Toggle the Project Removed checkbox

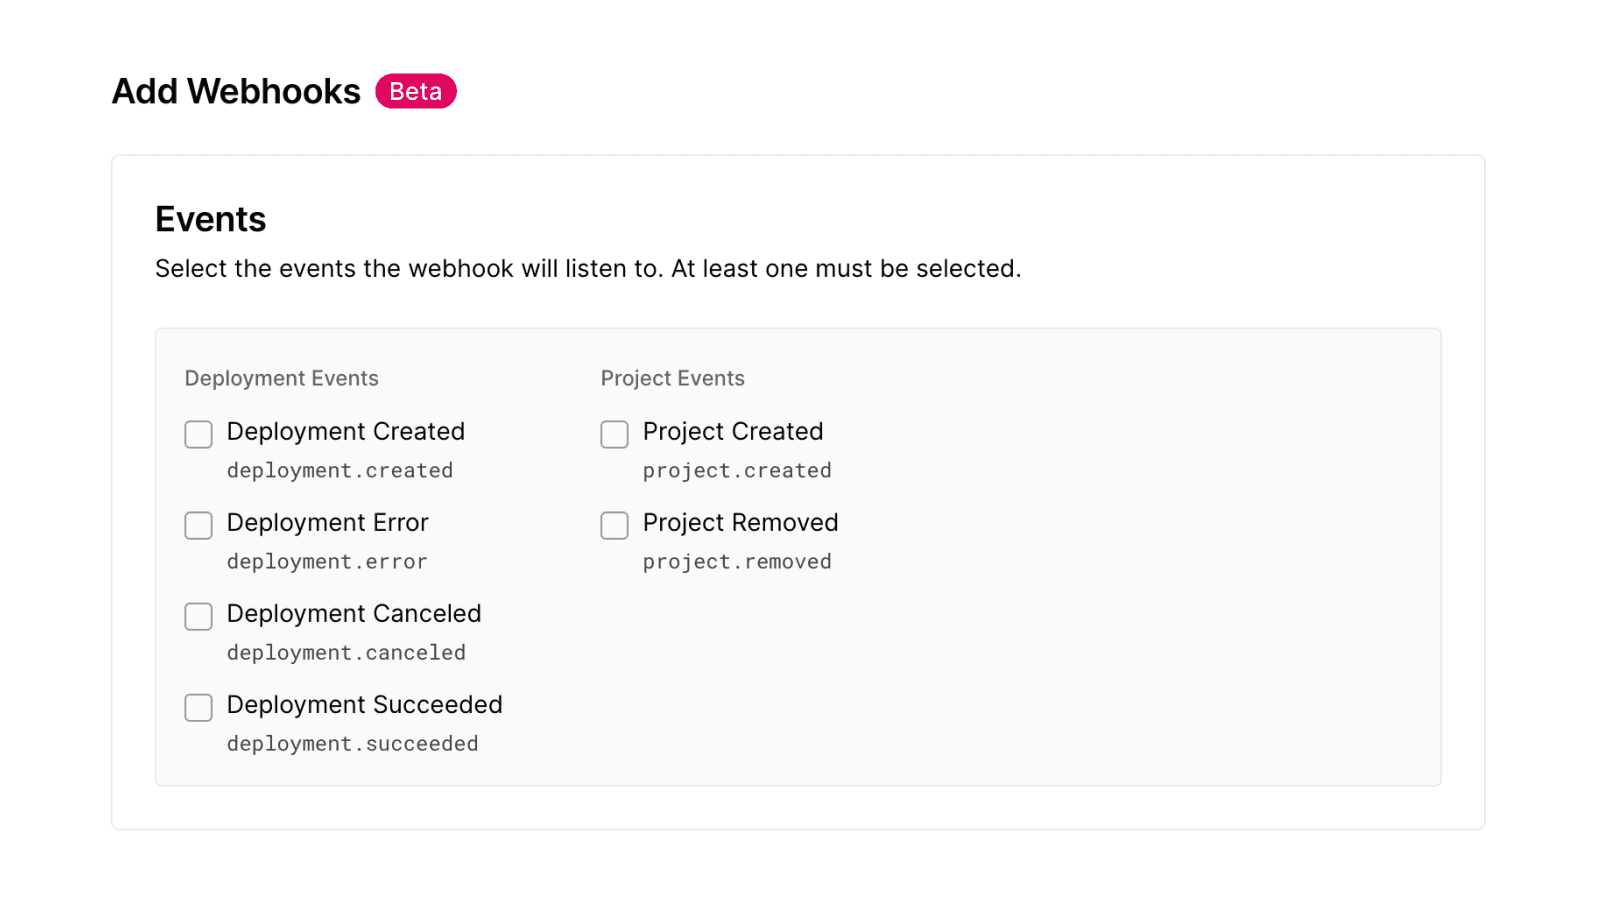pos(614,525)
